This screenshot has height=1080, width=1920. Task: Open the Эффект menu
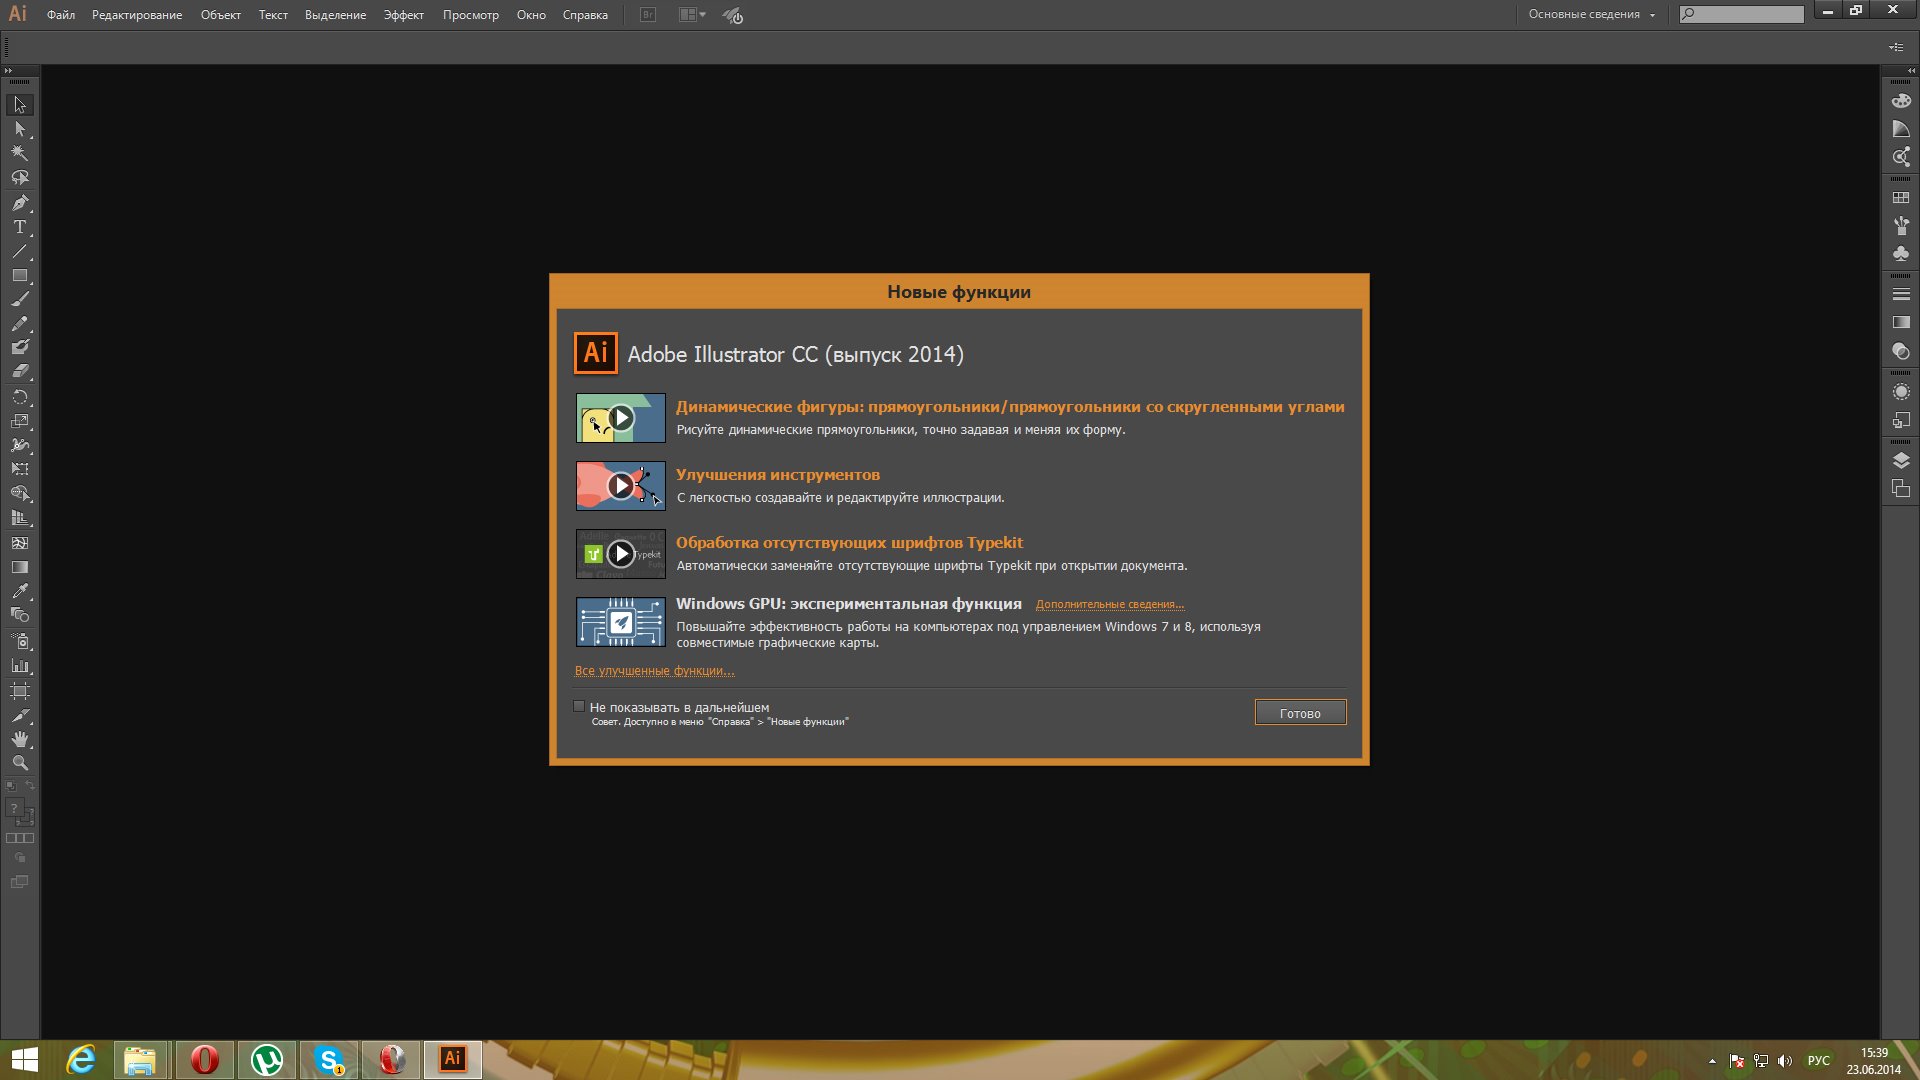(x=404, y=15)
